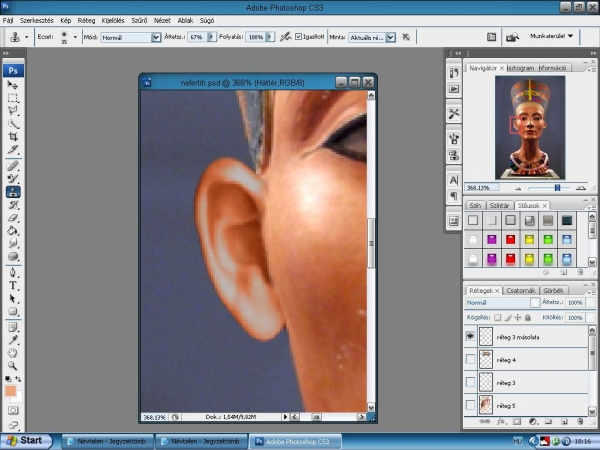This screenshot has width=600, height=450.
Task: Click the airbrush icon in options bar
Action: pyautogui.click(x=285, y=37)
